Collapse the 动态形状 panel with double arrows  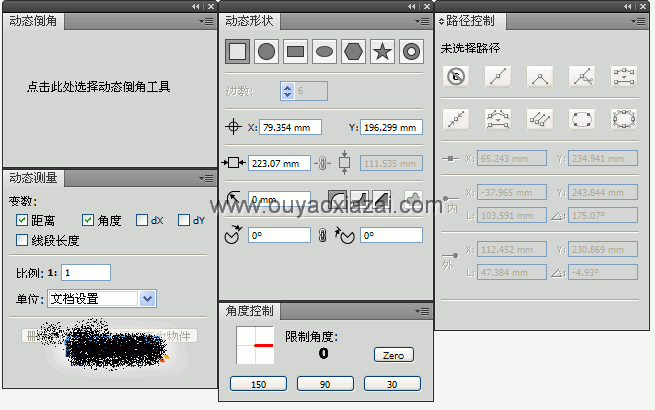click(412, 6)
